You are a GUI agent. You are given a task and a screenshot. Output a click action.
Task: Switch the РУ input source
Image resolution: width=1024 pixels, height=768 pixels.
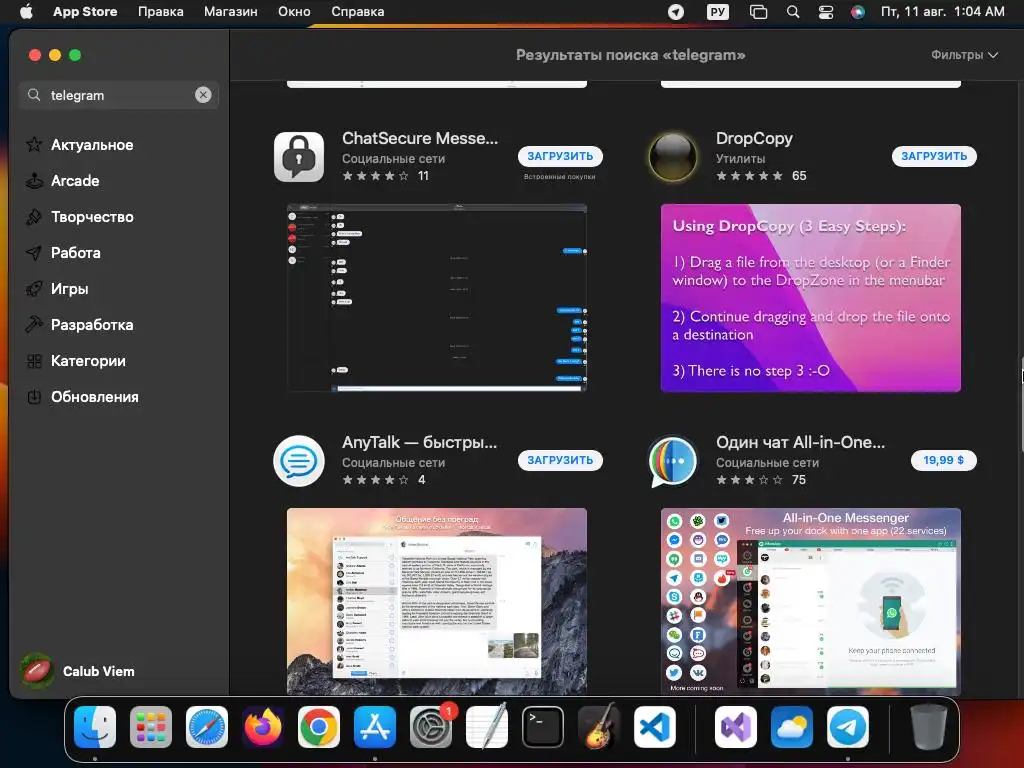(x=717, y=12)
